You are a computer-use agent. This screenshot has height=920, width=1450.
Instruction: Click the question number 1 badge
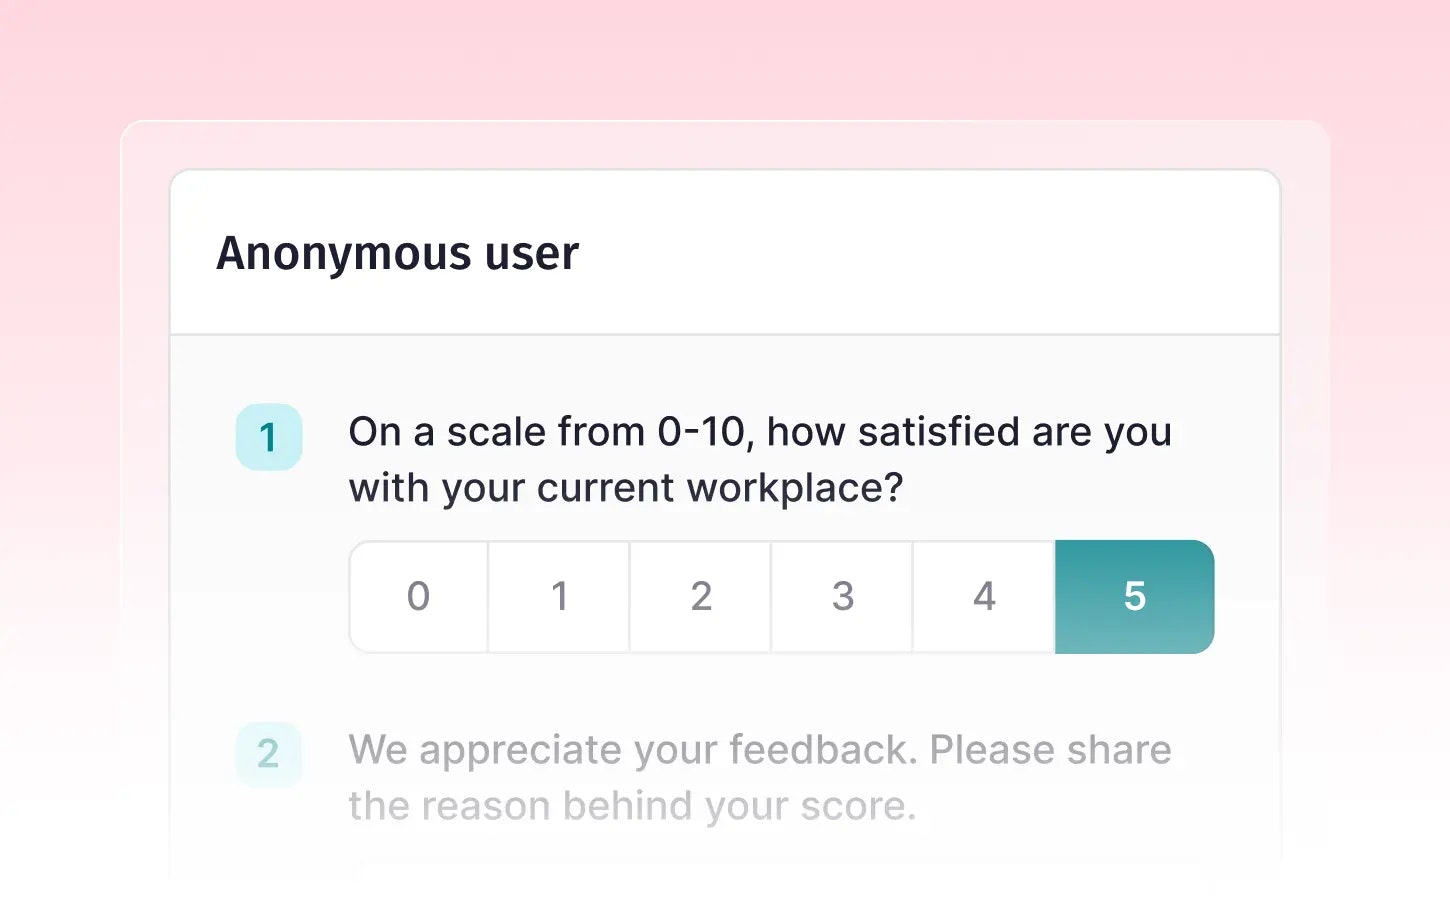pyautogui.click(x=268, y=437)
